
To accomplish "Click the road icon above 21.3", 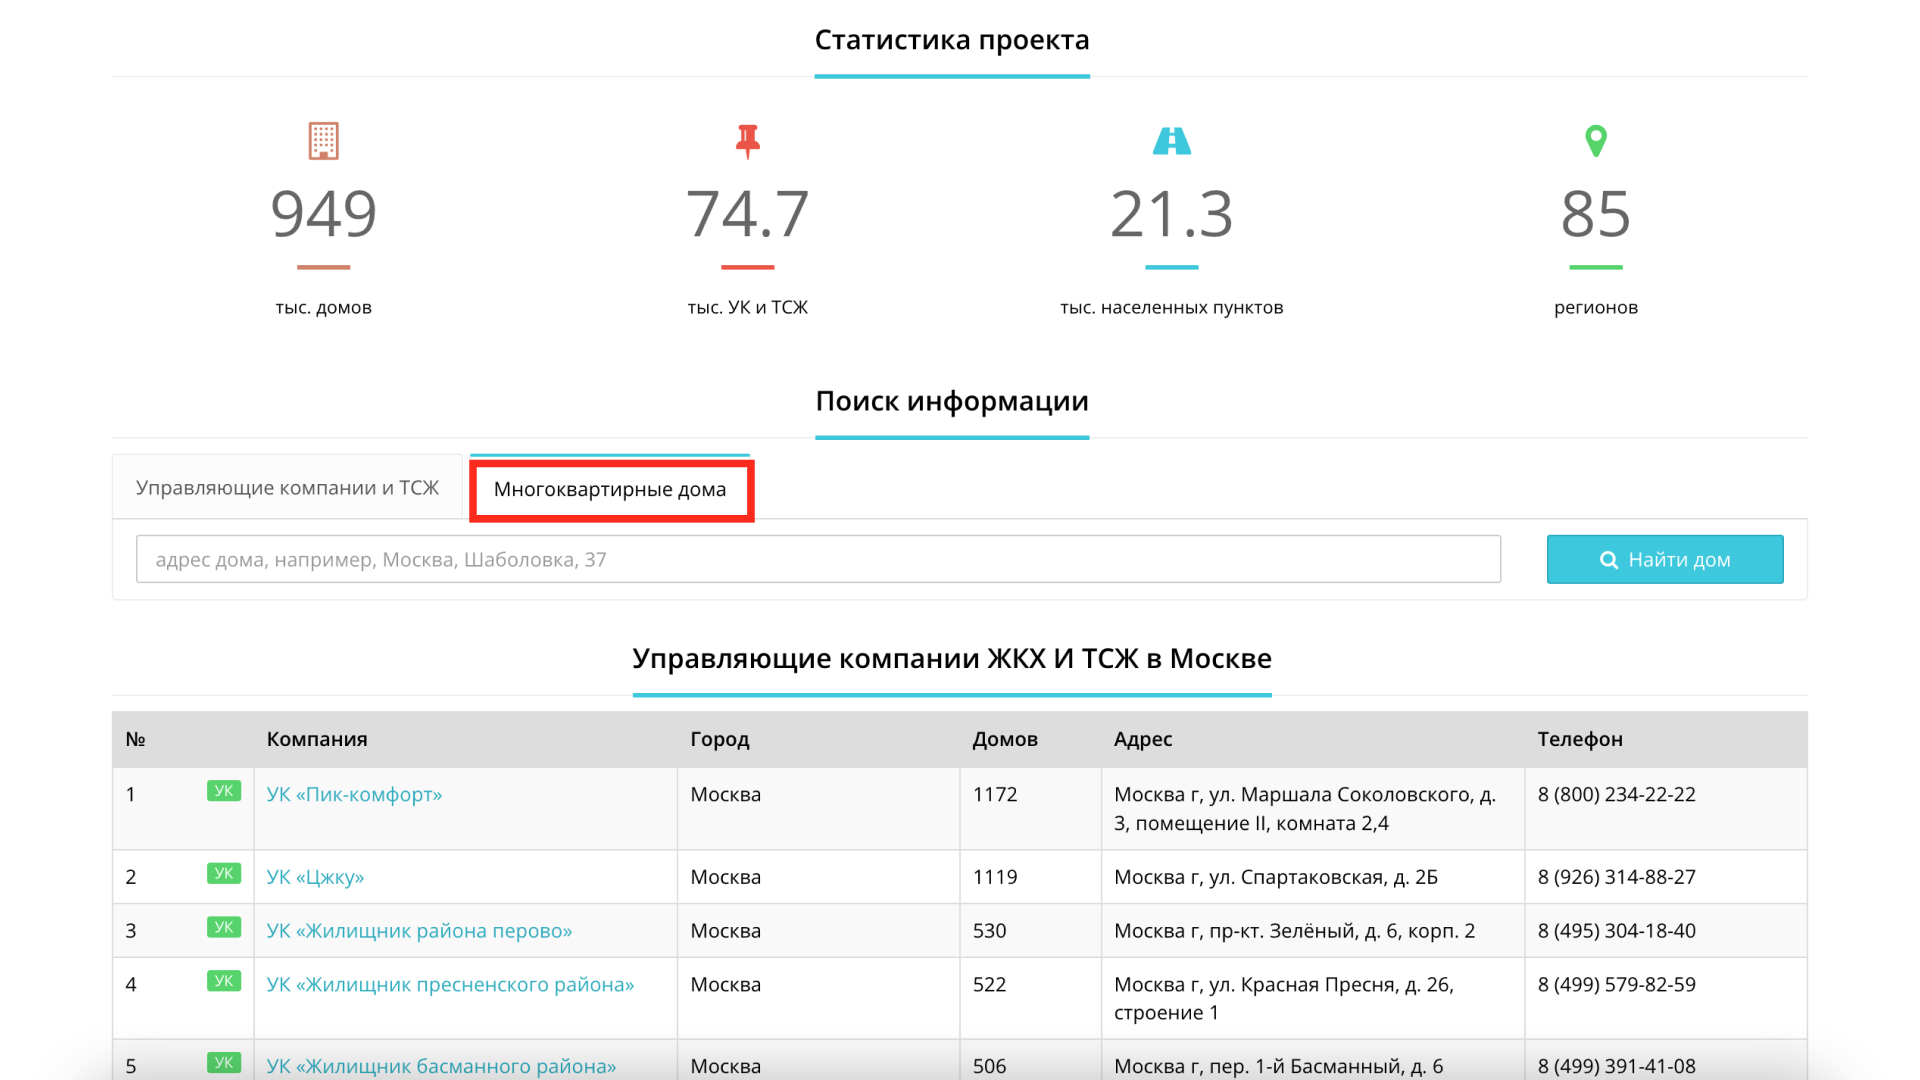I will (x=1171, y=141).
